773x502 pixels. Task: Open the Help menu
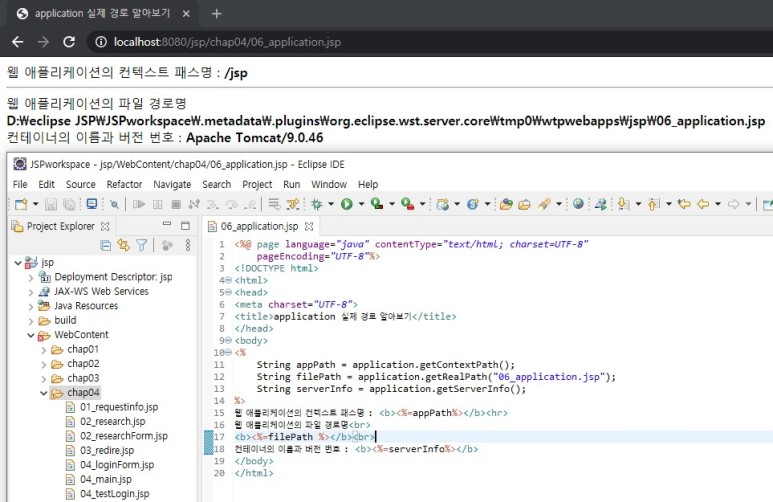click(x=368, y=184)
